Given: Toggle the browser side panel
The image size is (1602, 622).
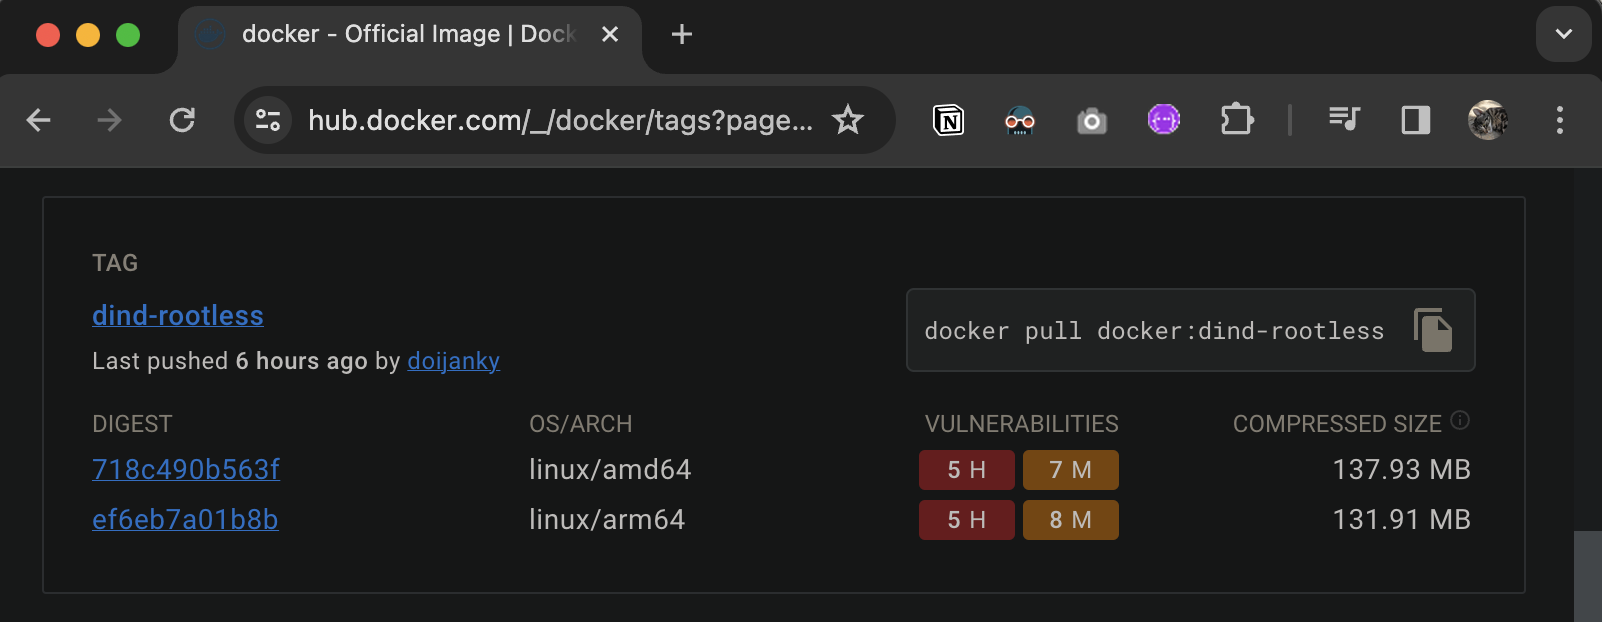Looking at the screenshot, I should [x=1416, y=120].
